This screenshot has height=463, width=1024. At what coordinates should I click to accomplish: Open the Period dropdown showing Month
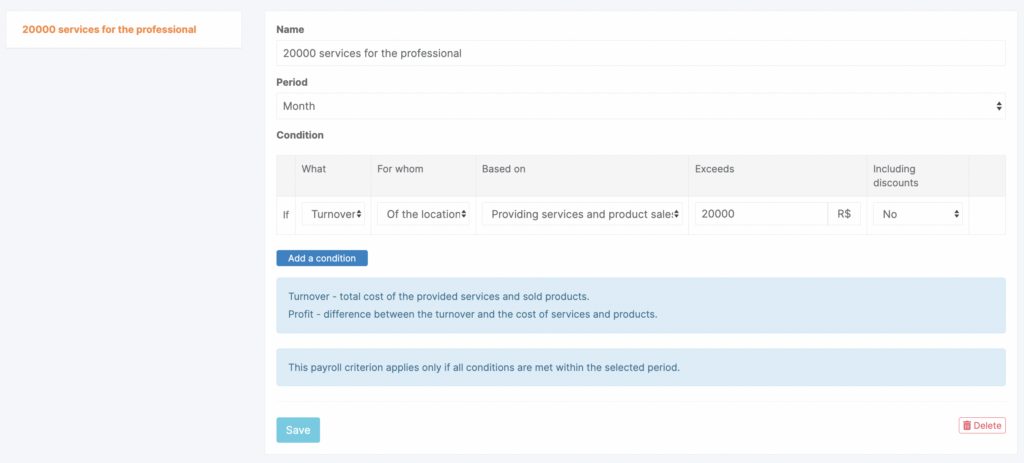pyautogui.click(x=640, y=106)
